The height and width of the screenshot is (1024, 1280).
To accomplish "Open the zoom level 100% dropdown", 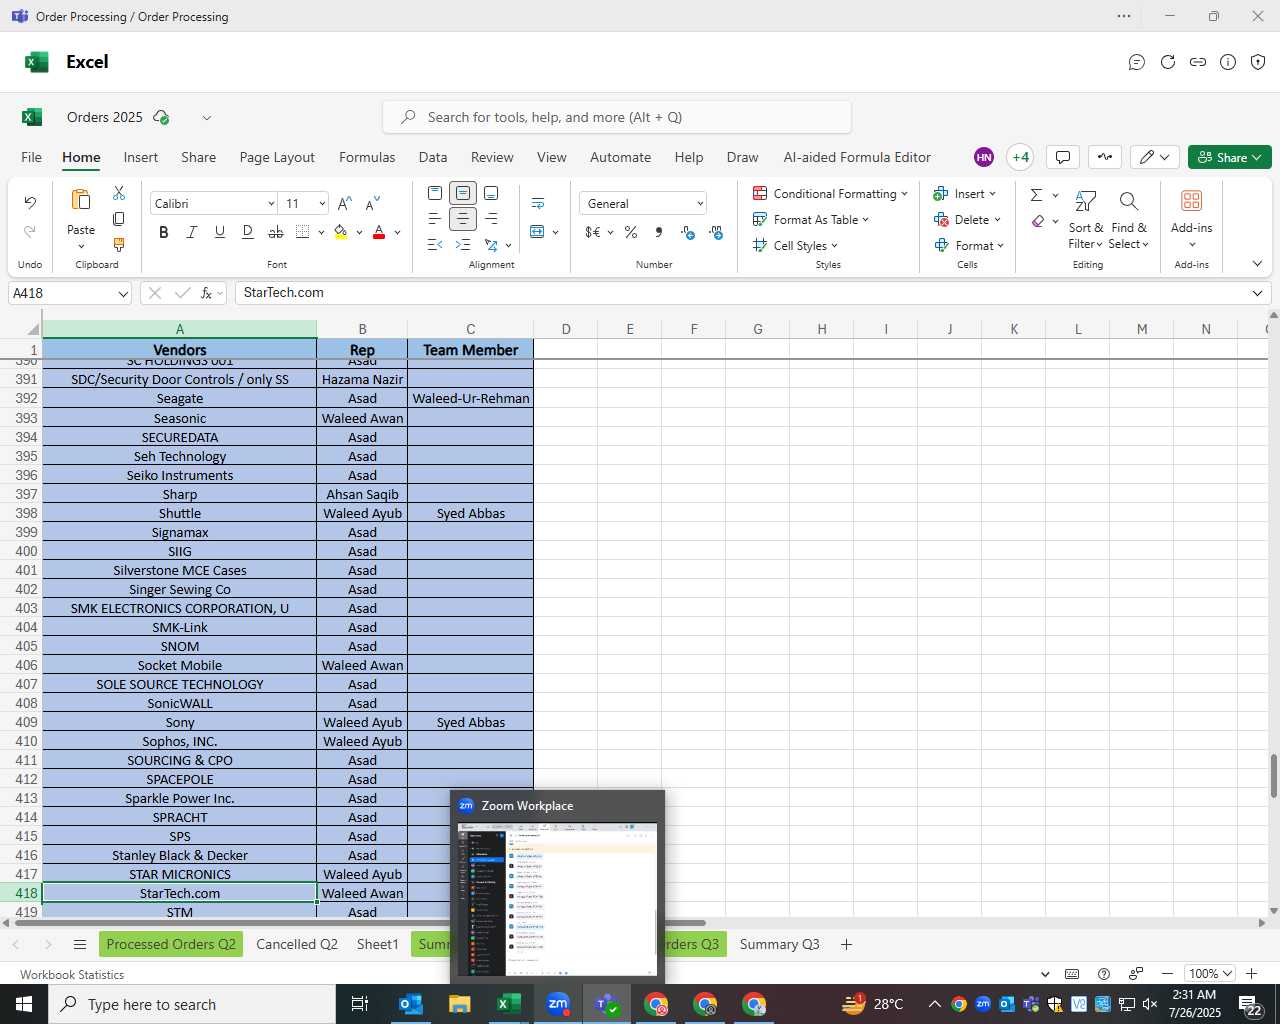I will pyautogui.click(x=1211, y=974).
